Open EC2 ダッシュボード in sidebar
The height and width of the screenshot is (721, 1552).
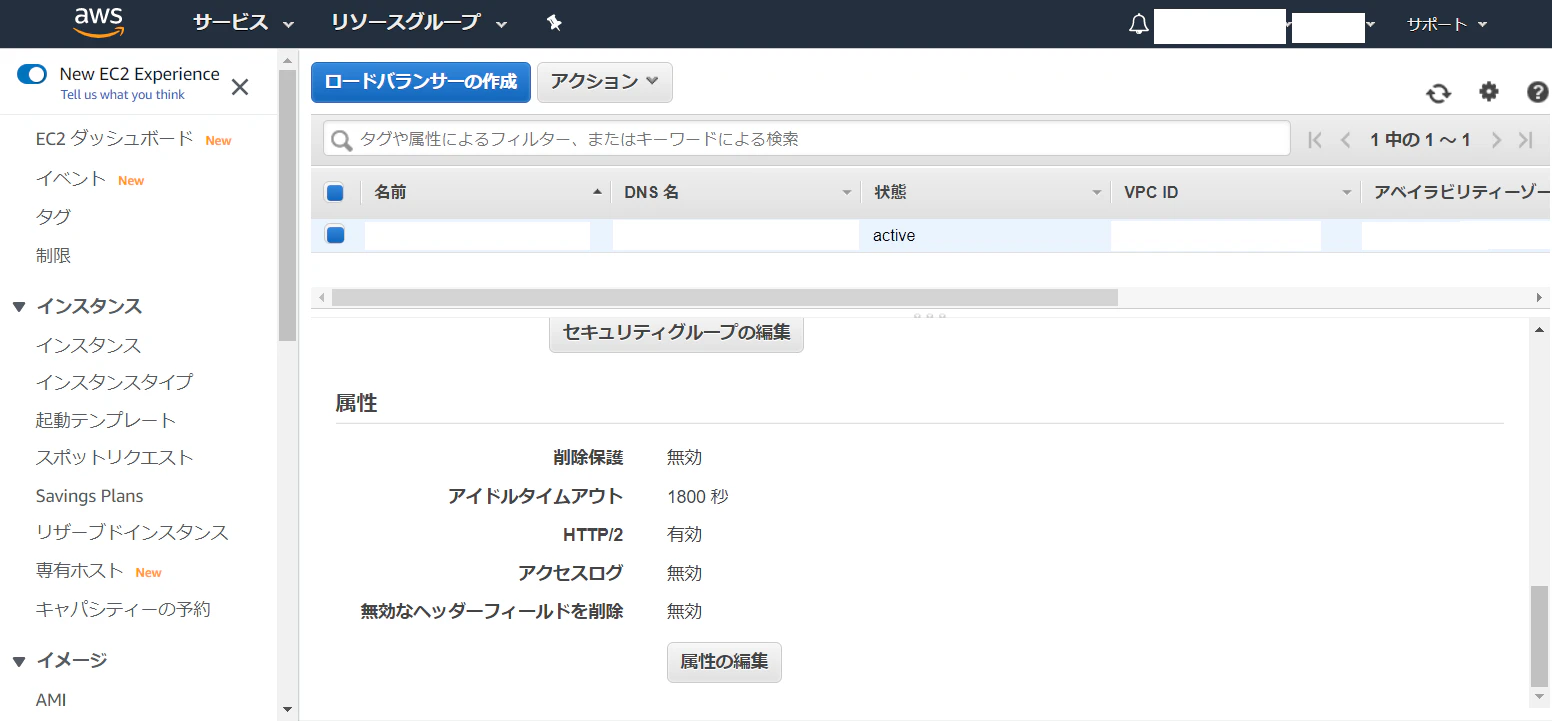[114, 139]
